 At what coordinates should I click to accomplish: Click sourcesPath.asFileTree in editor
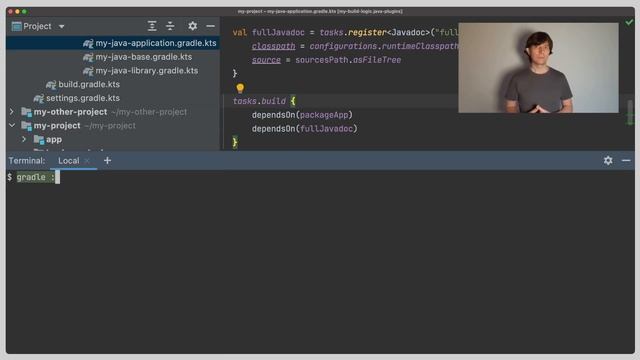pos(348,60)
